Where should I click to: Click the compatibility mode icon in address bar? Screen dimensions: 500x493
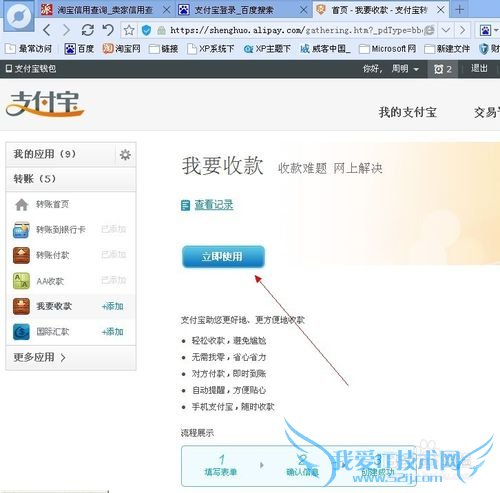[x=430, y=31]
